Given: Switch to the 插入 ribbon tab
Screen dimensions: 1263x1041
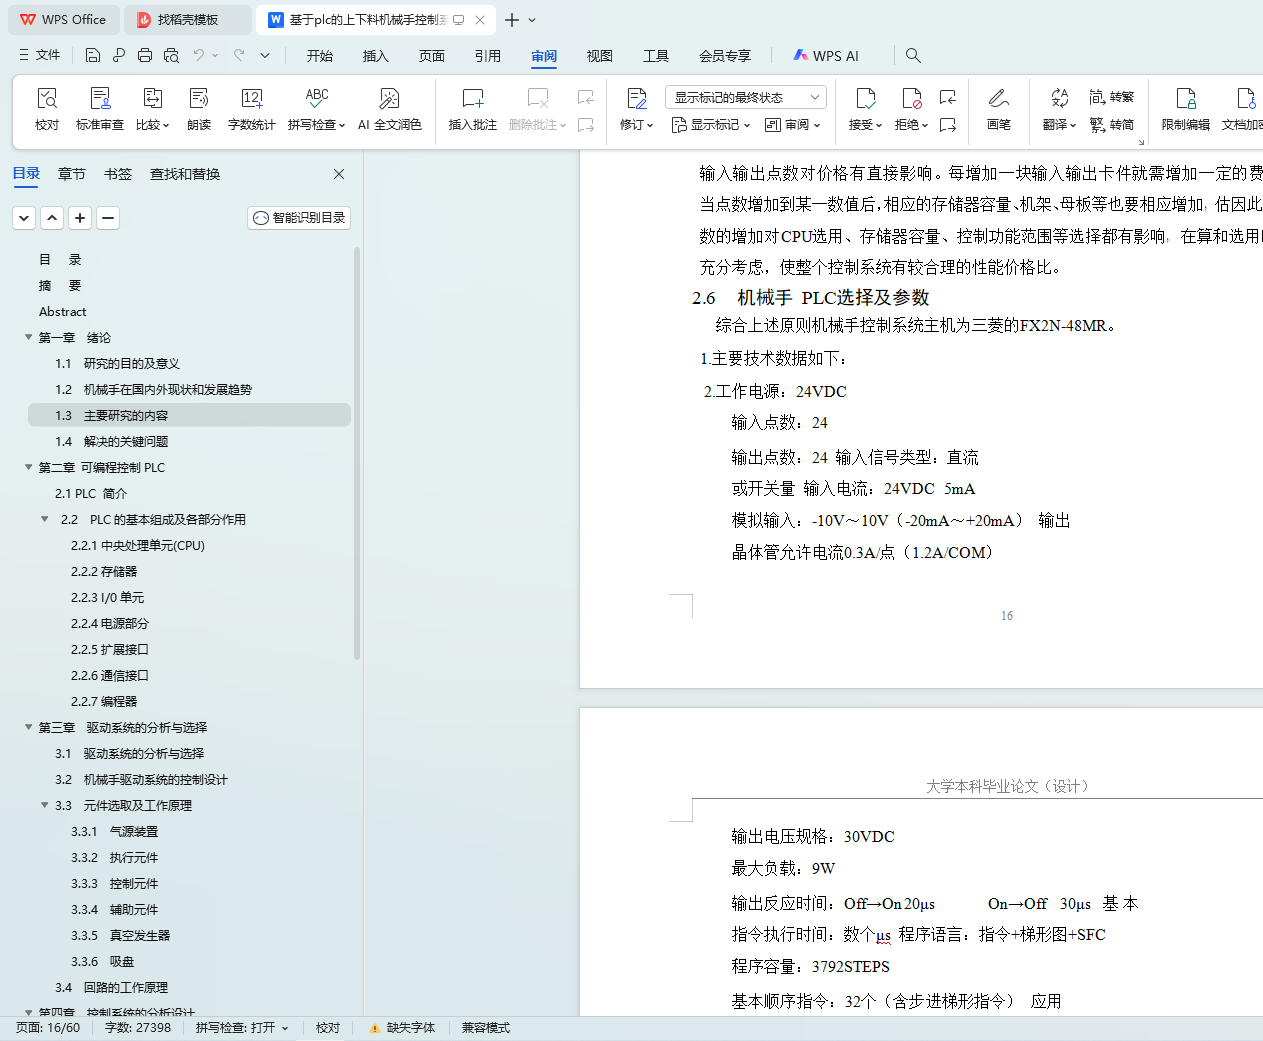Looking at the screenshot, I should [x=376, y=56].
